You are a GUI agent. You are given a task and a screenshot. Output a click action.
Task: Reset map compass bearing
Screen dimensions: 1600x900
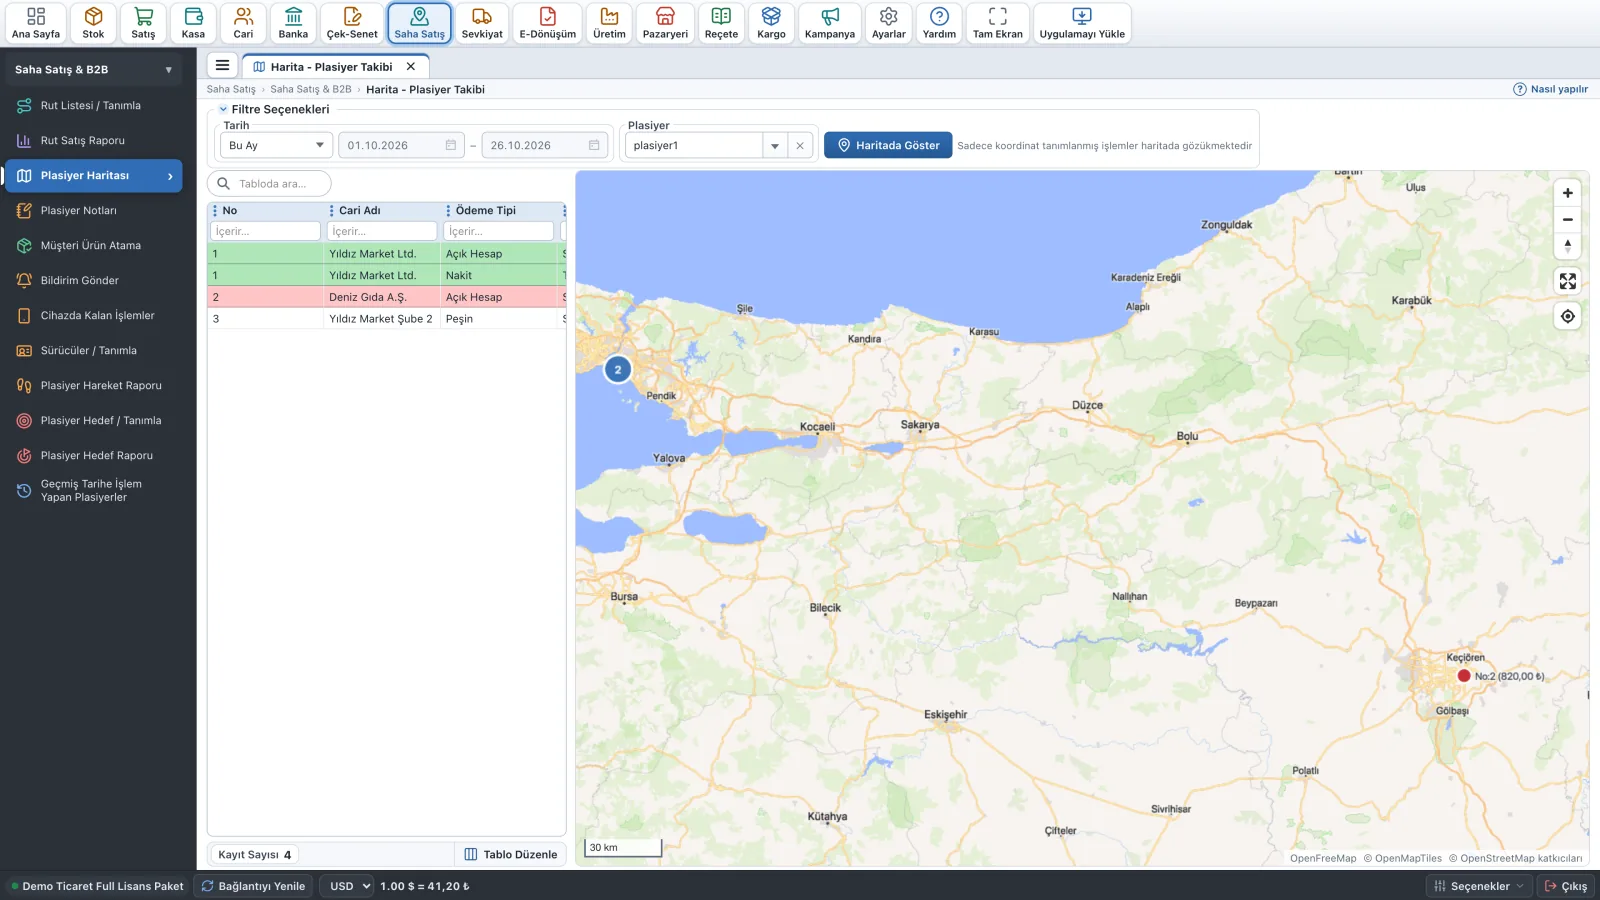click(1568, 245)
